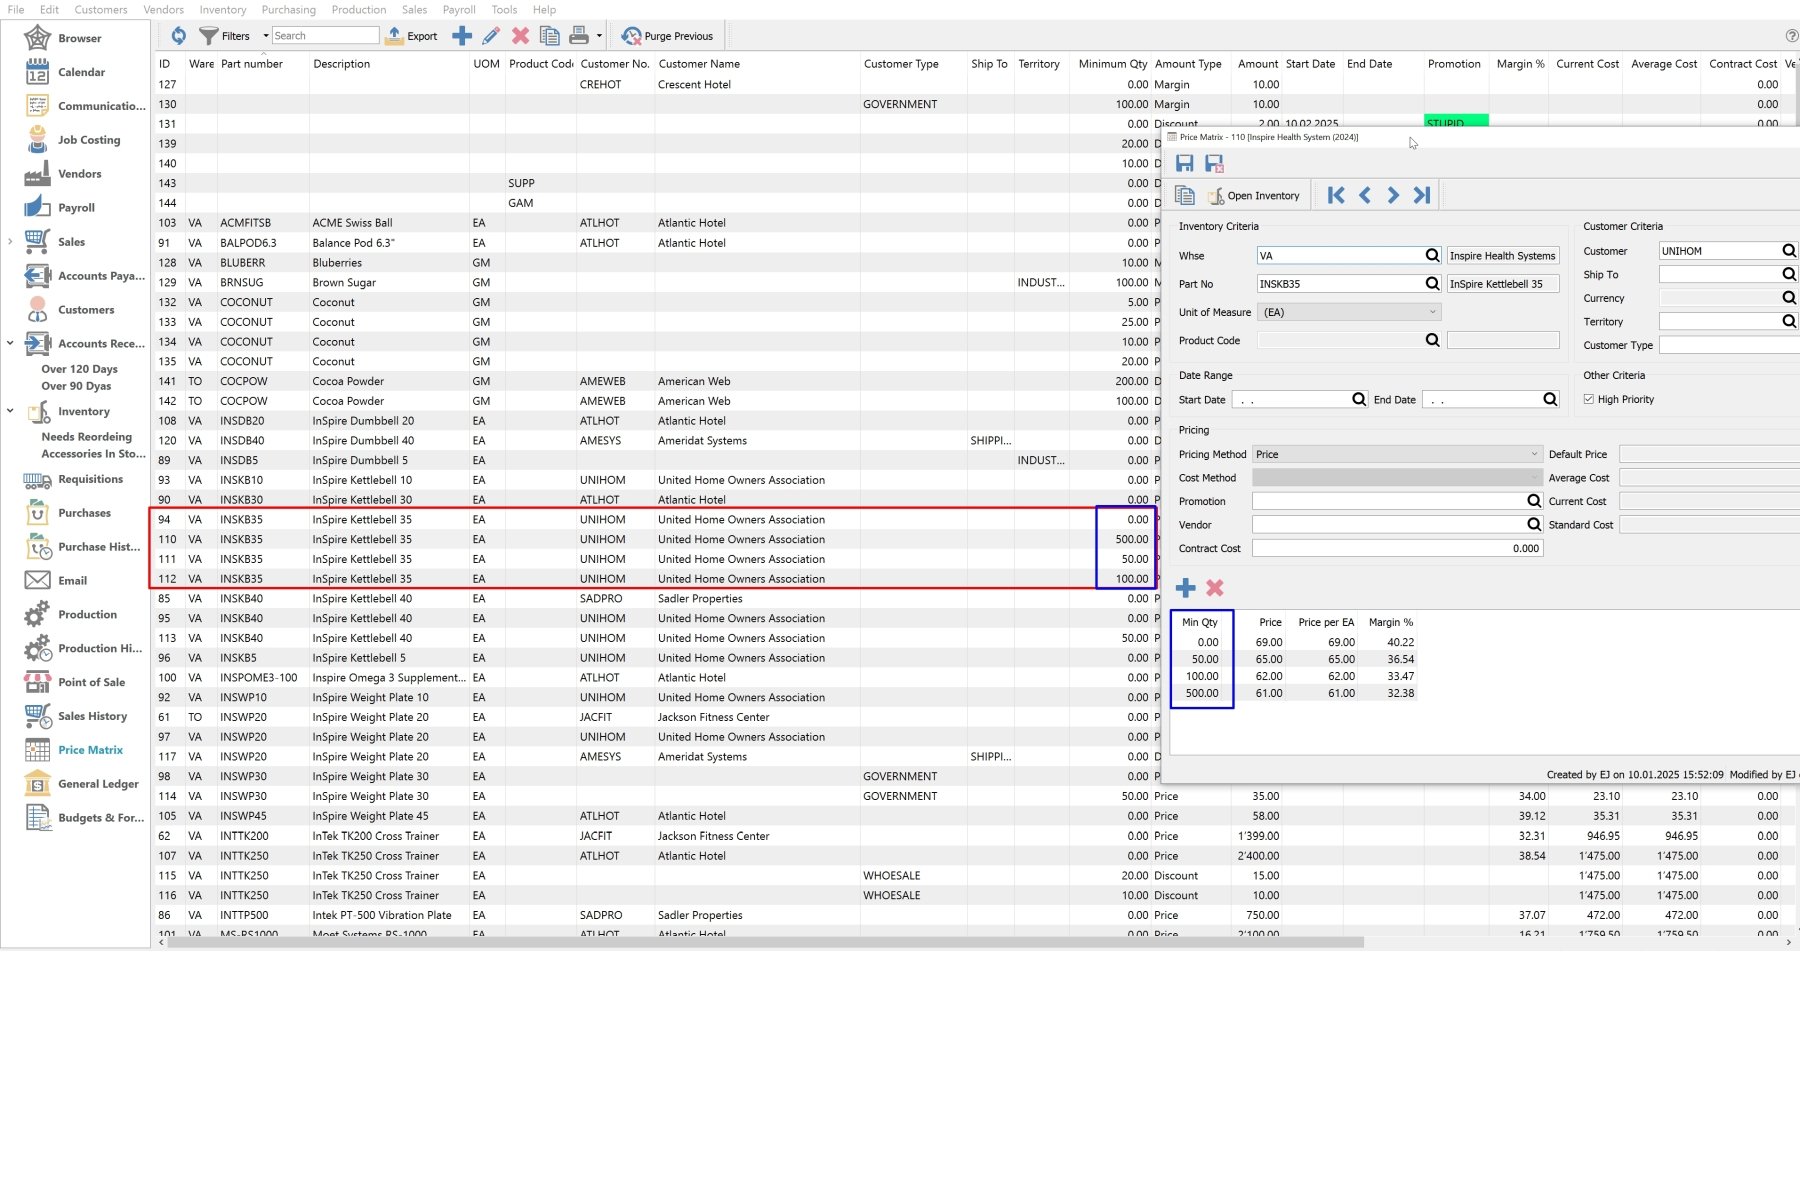Viewport: 1800px width, 1200px height.
Task: Open the Payroll menu
Action: pyautogui.click(x=459, y=9)
